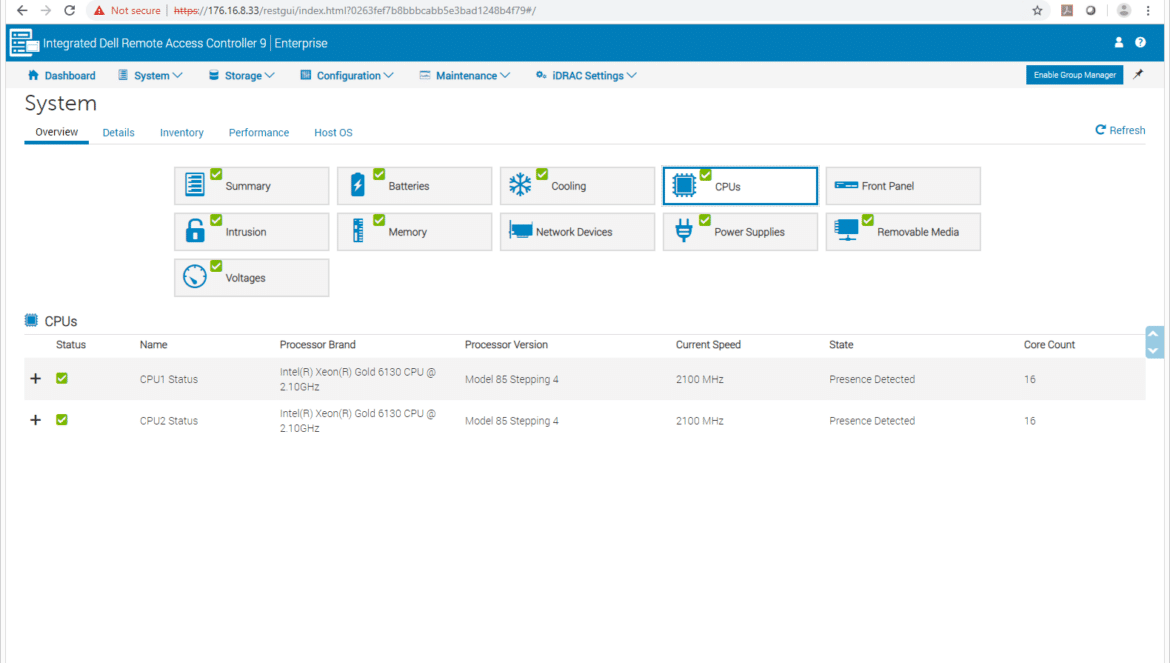Reload the page with browser reload icon
This screenshot has height=663, width=1170.
(69, 10)
